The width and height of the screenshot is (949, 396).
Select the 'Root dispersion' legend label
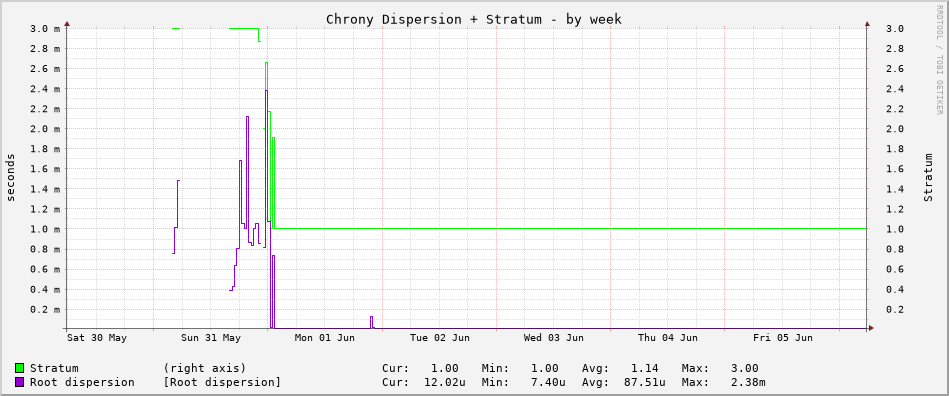click(x=82, y=383)
